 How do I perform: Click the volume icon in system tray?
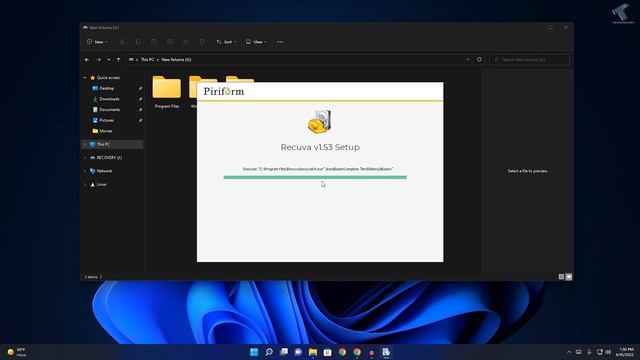609,352
